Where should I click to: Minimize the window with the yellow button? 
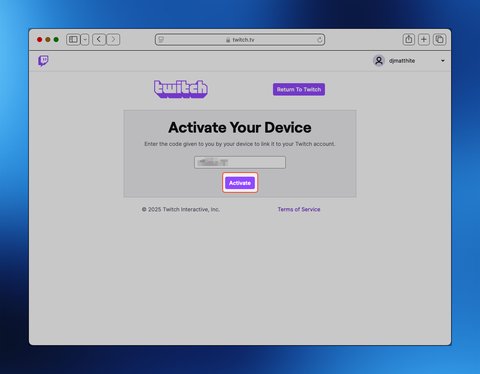(48, 40)
